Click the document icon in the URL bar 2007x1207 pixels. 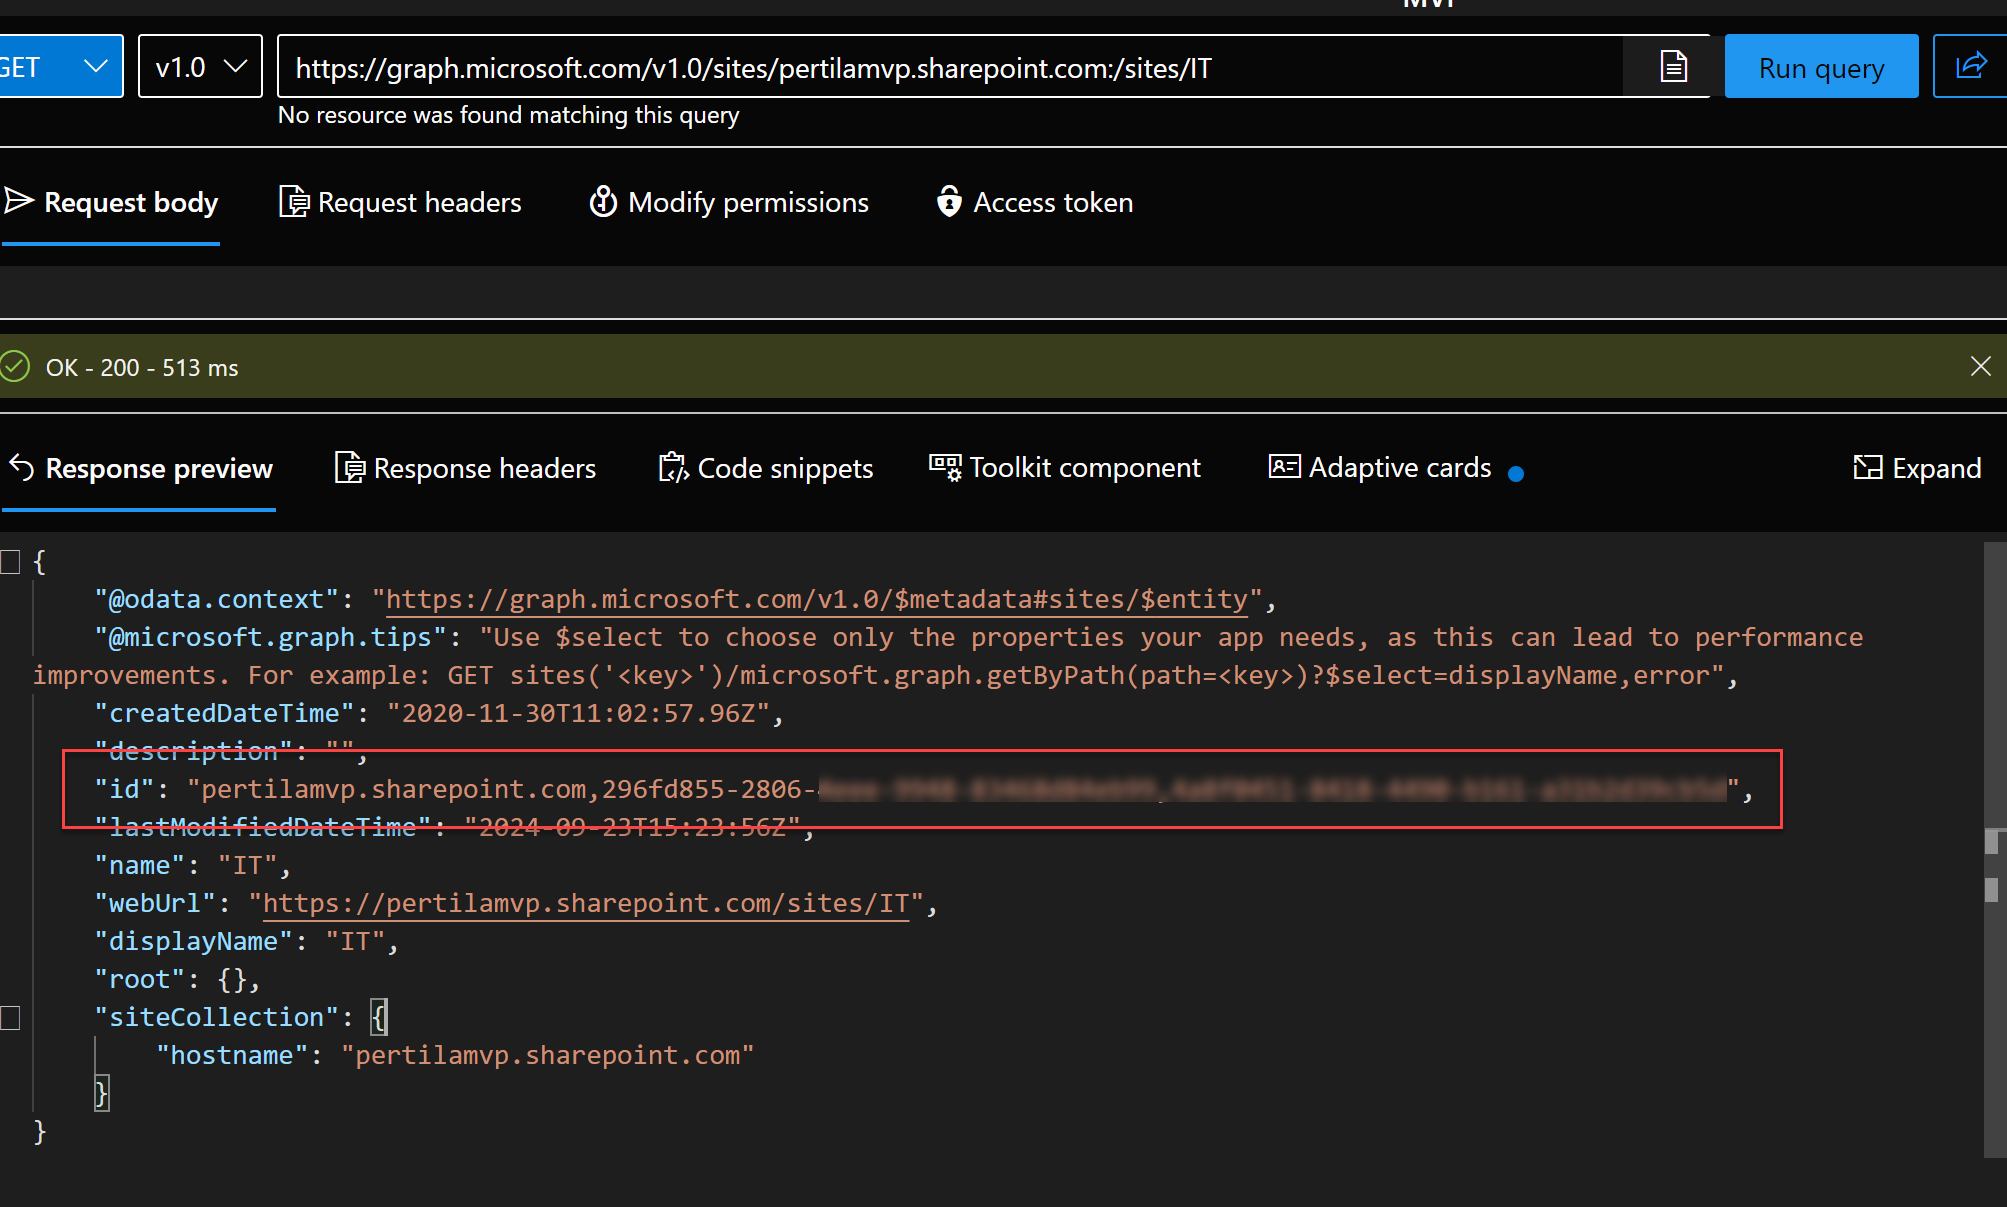pos(1673,67)
